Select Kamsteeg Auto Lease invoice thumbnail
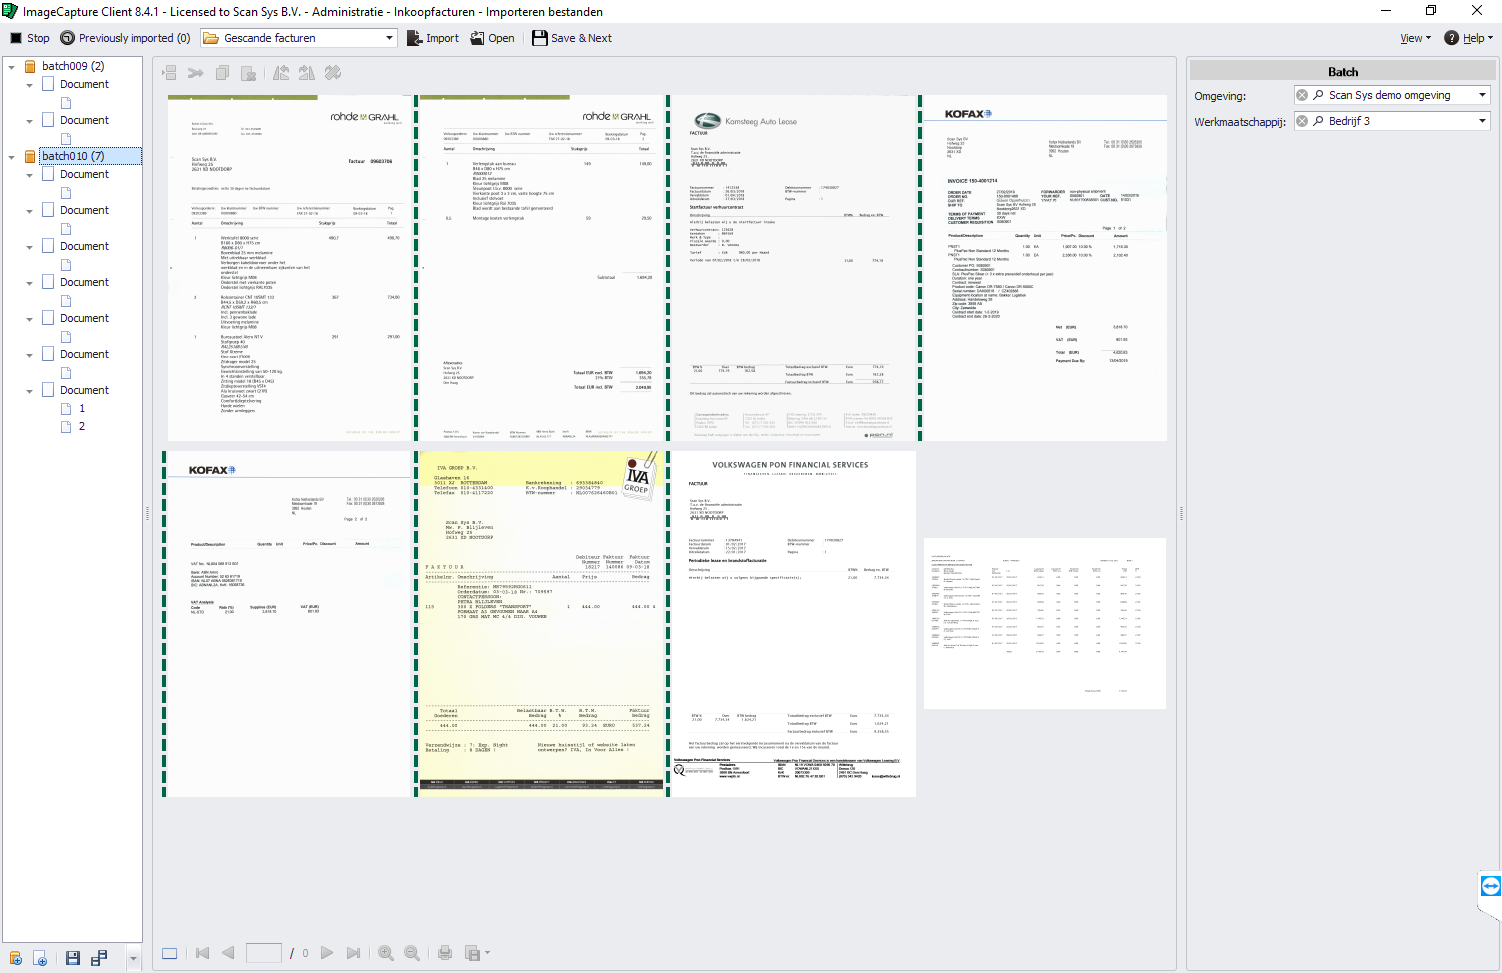Image resolution: width=1502 pixels, height=973 pixels. click(x=793, y=268)
